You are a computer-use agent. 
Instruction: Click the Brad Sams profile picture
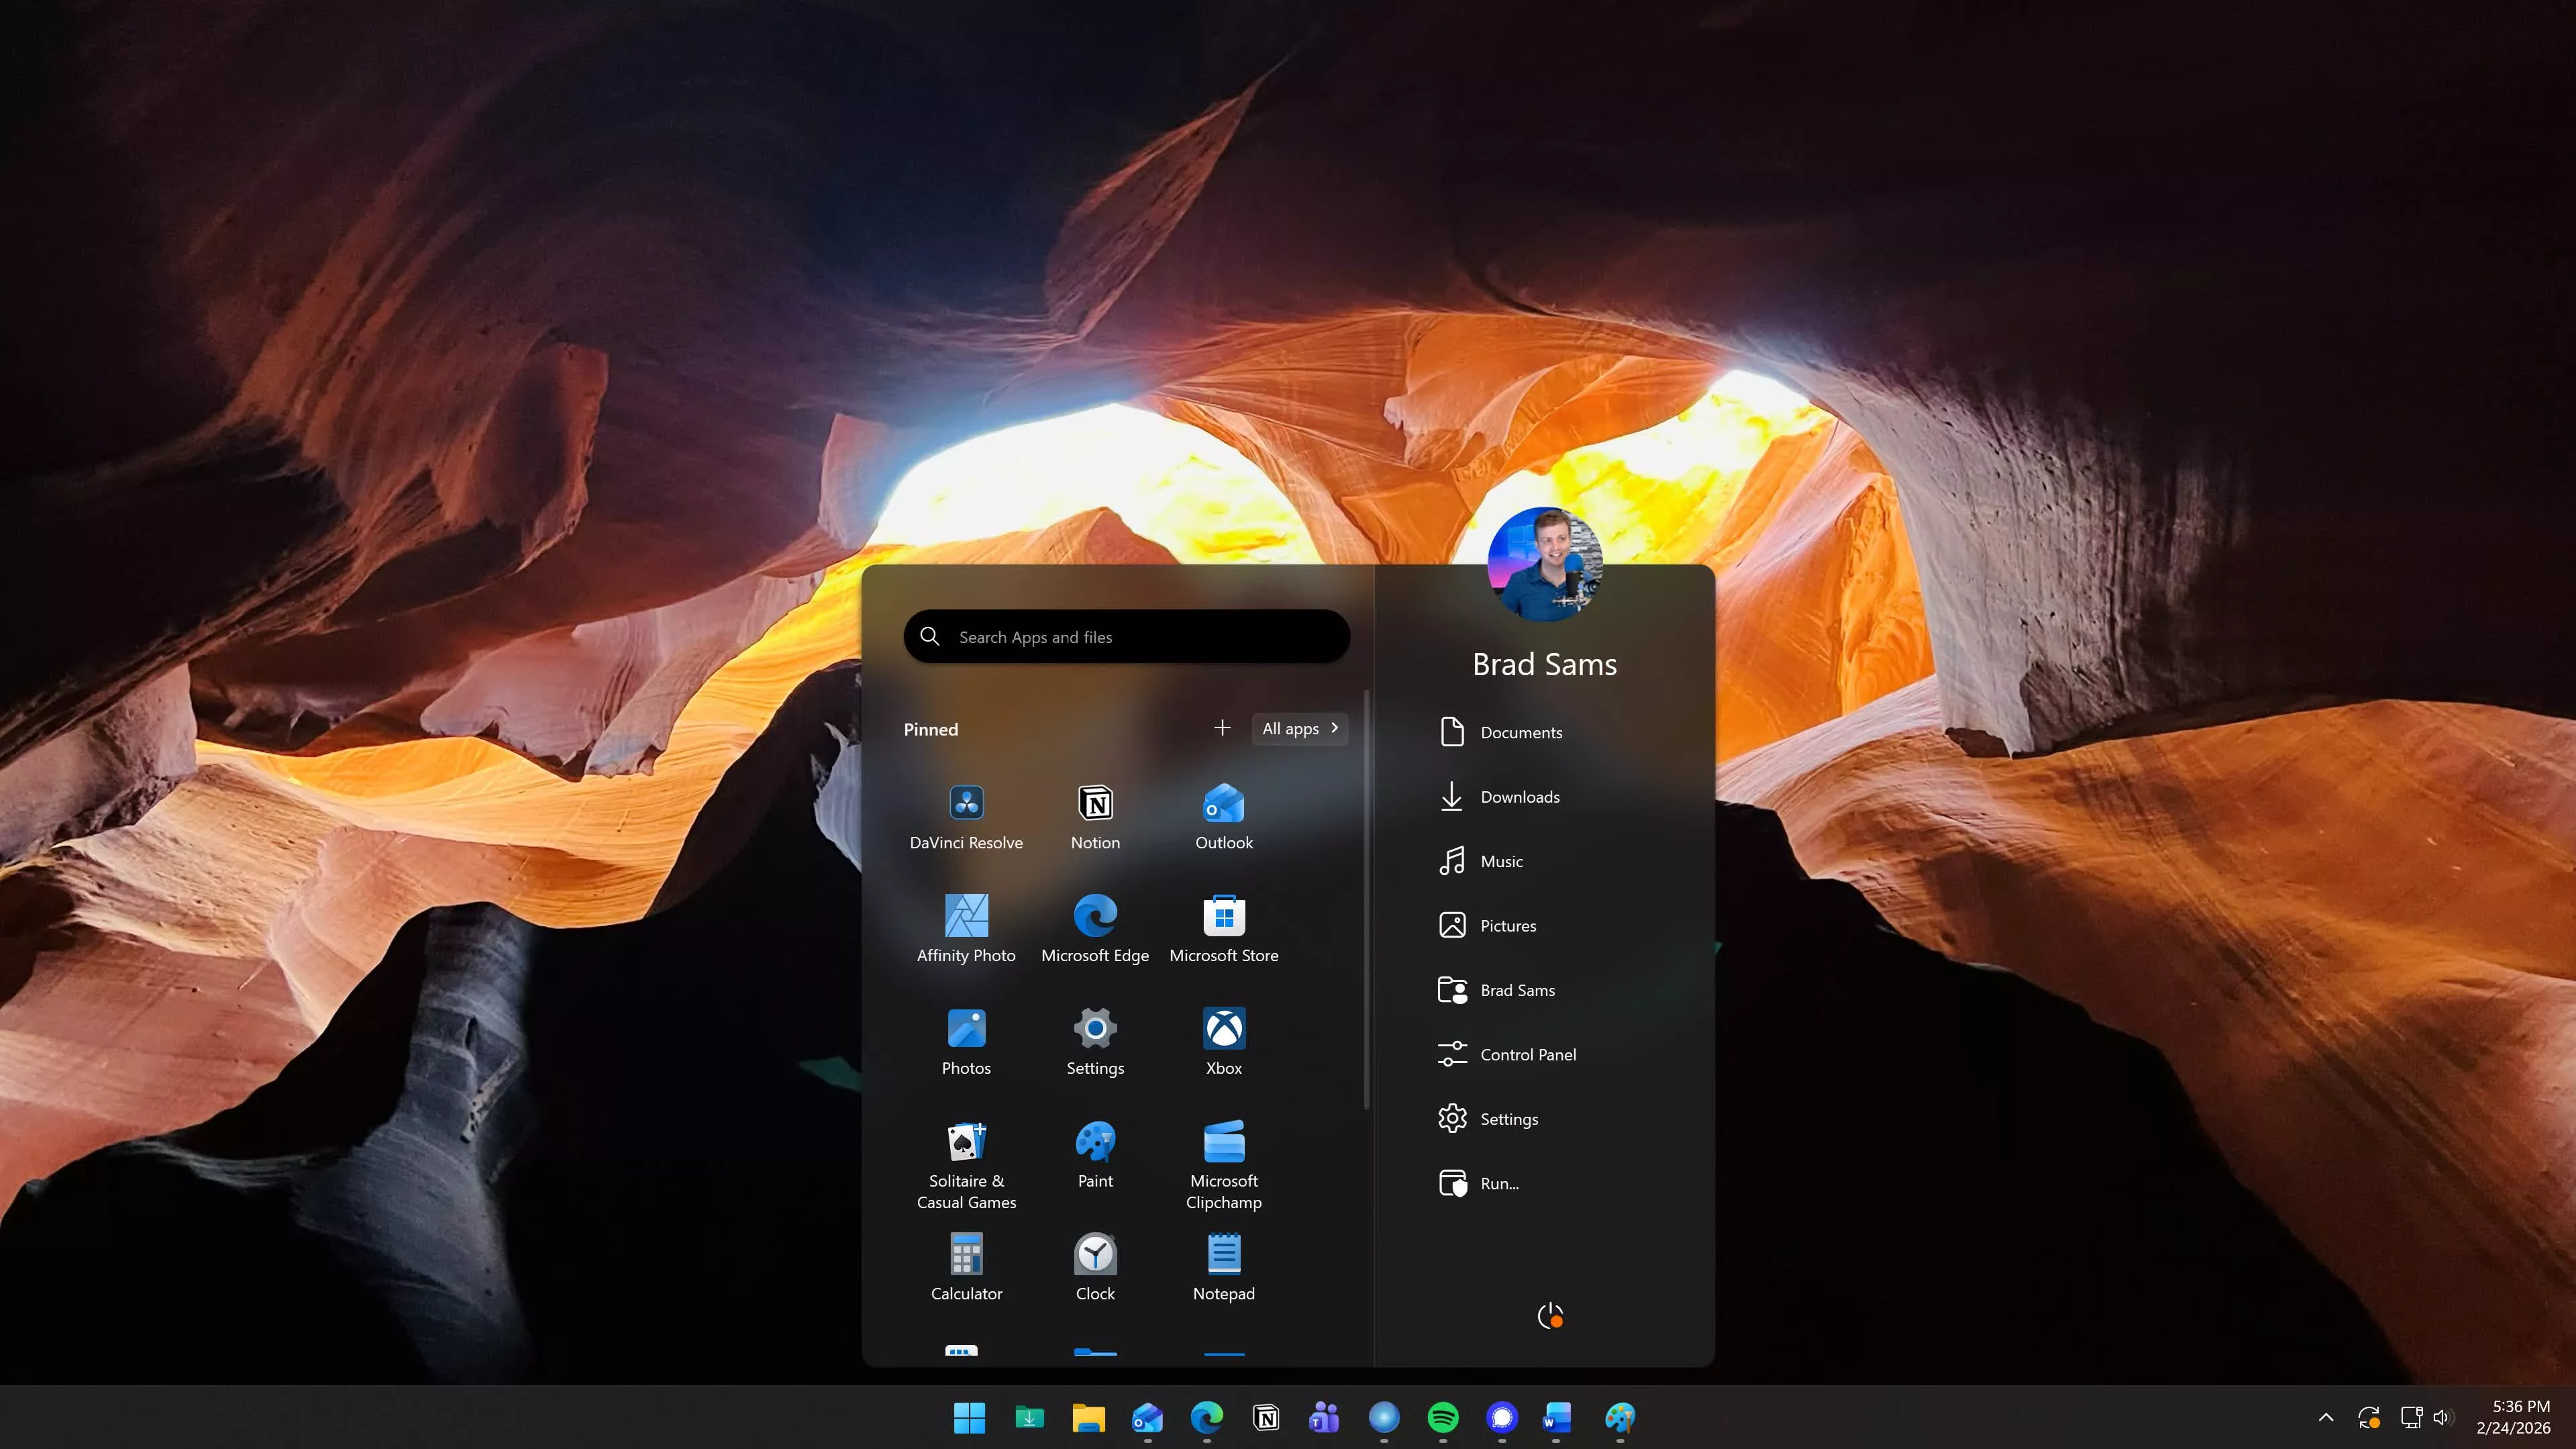1544,564
